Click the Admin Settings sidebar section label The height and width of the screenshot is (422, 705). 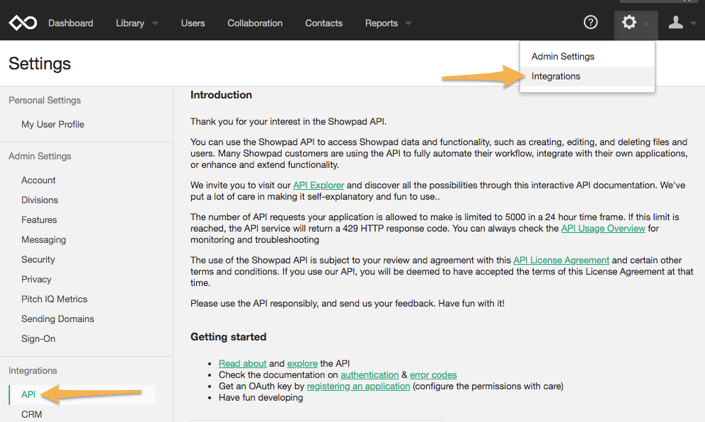(40, 156)
